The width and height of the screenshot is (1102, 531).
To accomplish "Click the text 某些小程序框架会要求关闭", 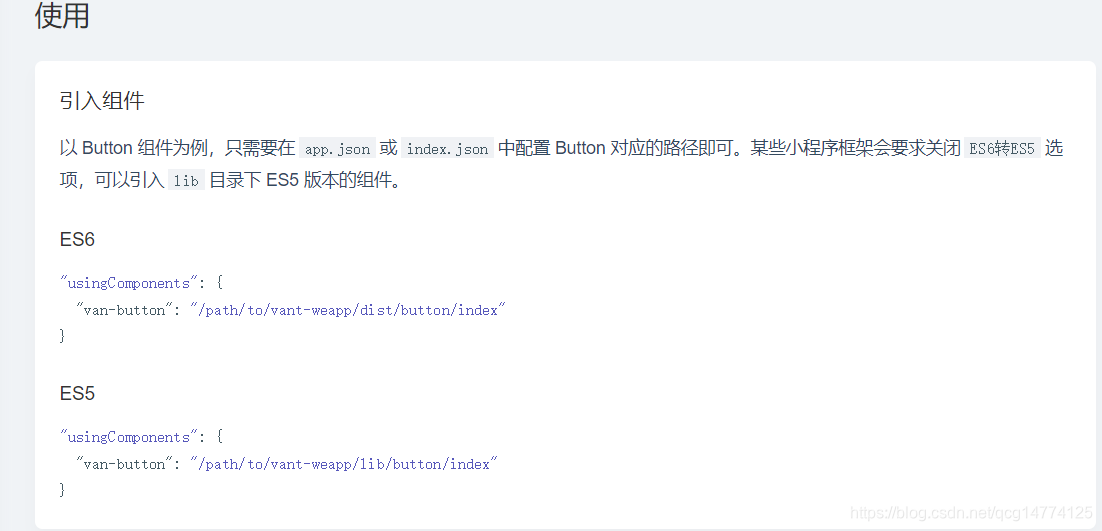I will tap(855, 149).
